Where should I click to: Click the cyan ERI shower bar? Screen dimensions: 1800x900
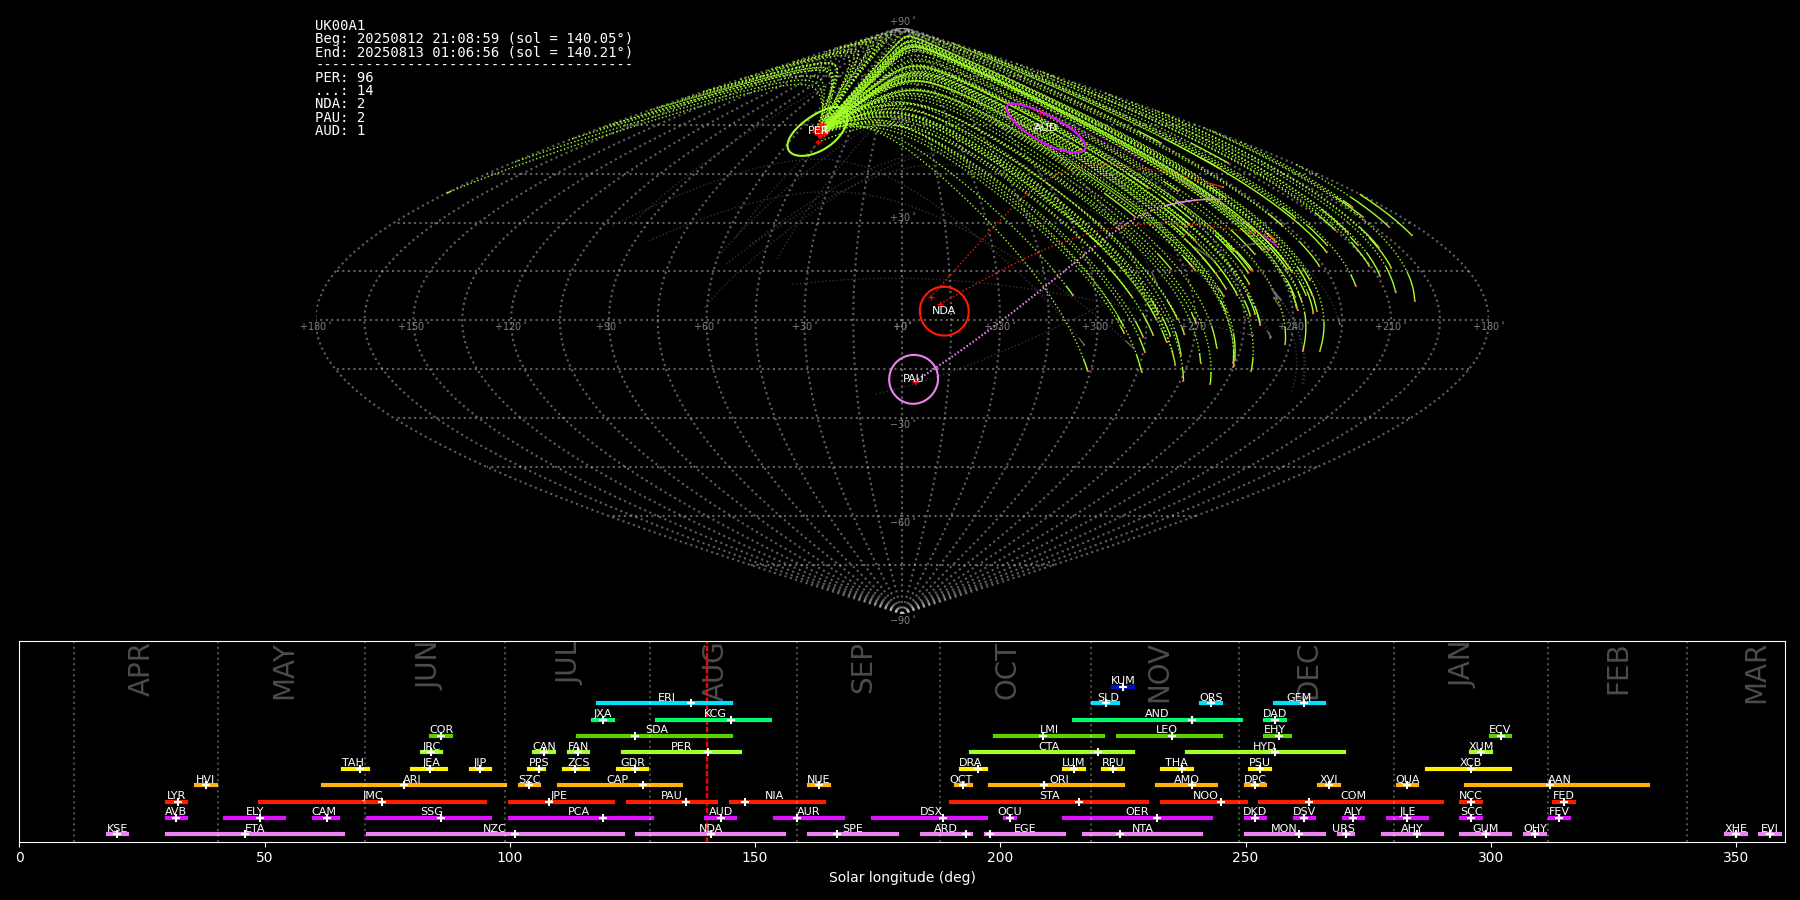pos(664,703)
